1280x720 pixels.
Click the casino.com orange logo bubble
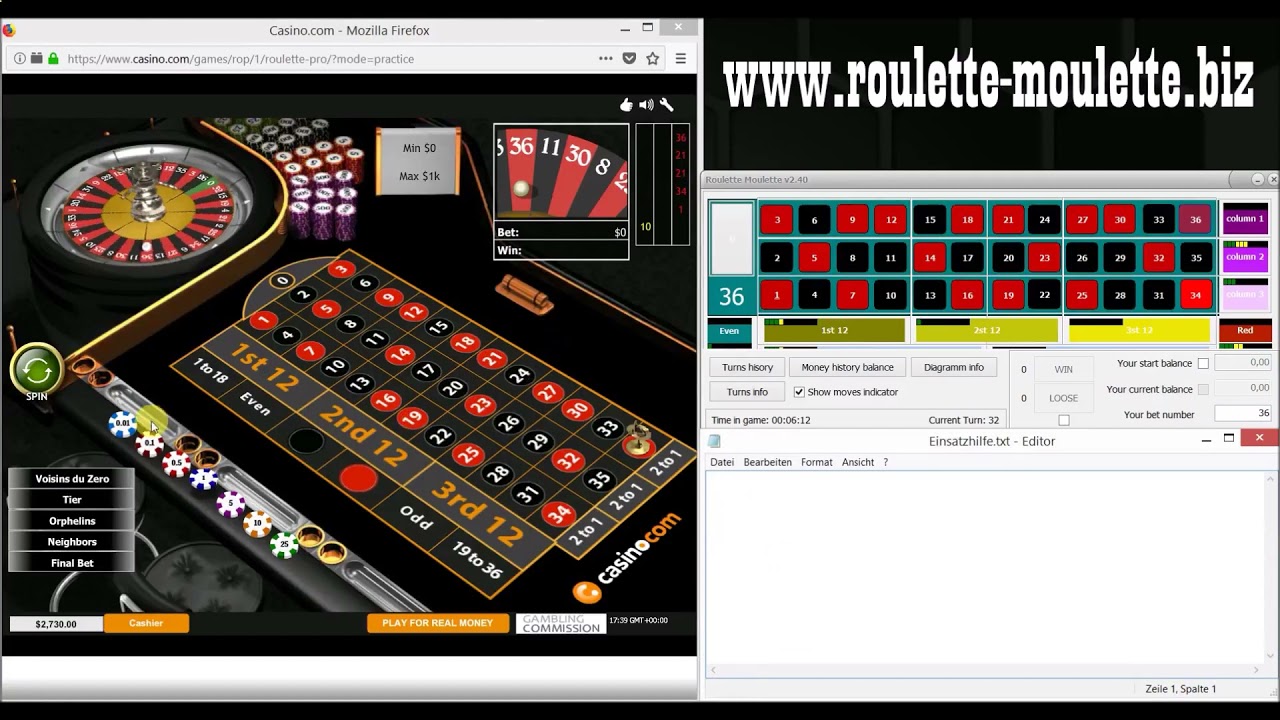point(588,593)
